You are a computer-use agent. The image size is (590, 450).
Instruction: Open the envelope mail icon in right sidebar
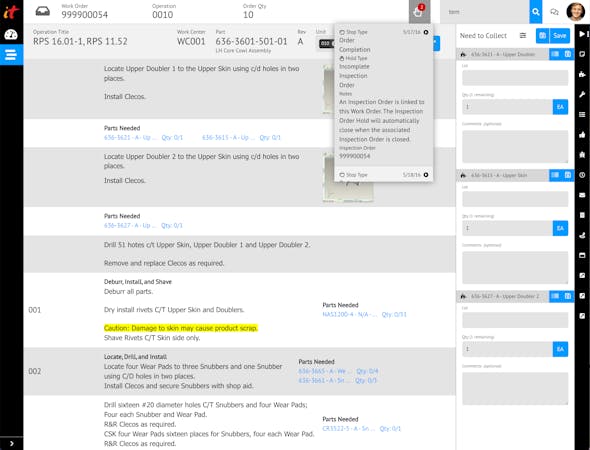pos(582,195)
